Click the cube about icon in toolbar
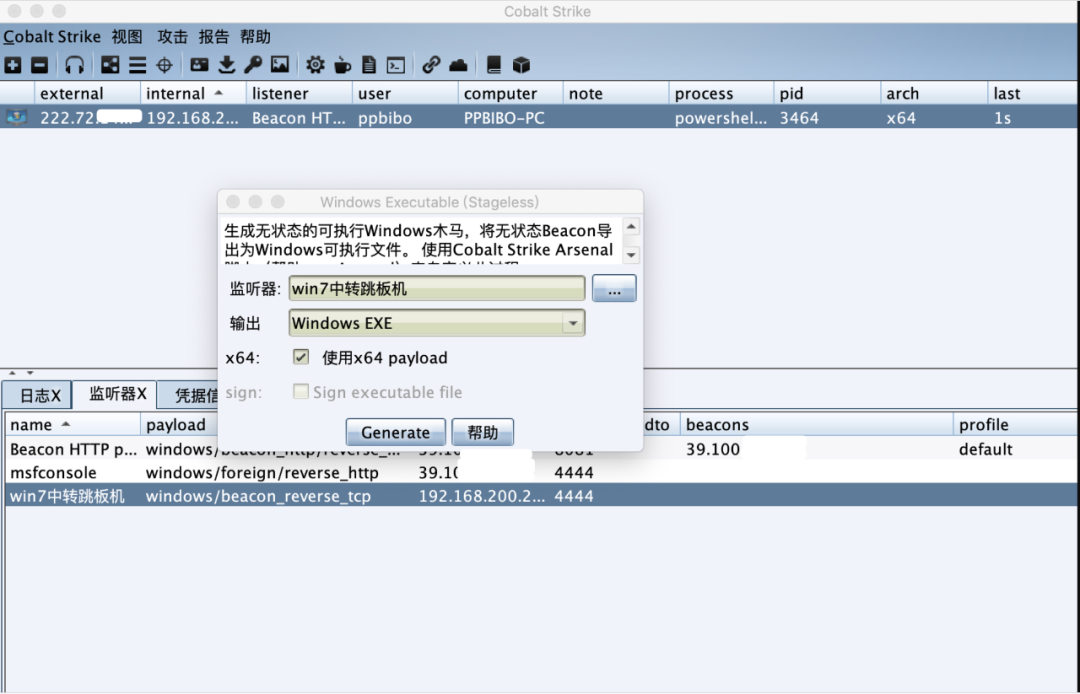Viewport: 1080px width, 694px height. 521,65
